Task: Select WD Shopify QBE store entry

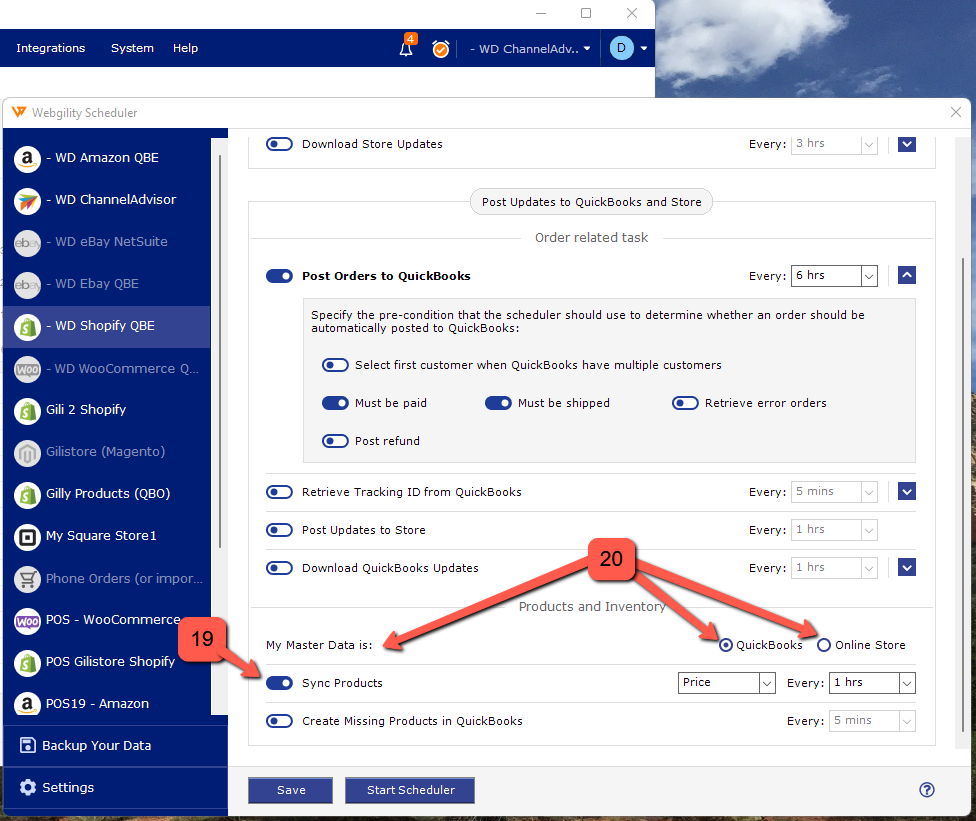Action: 107,326
